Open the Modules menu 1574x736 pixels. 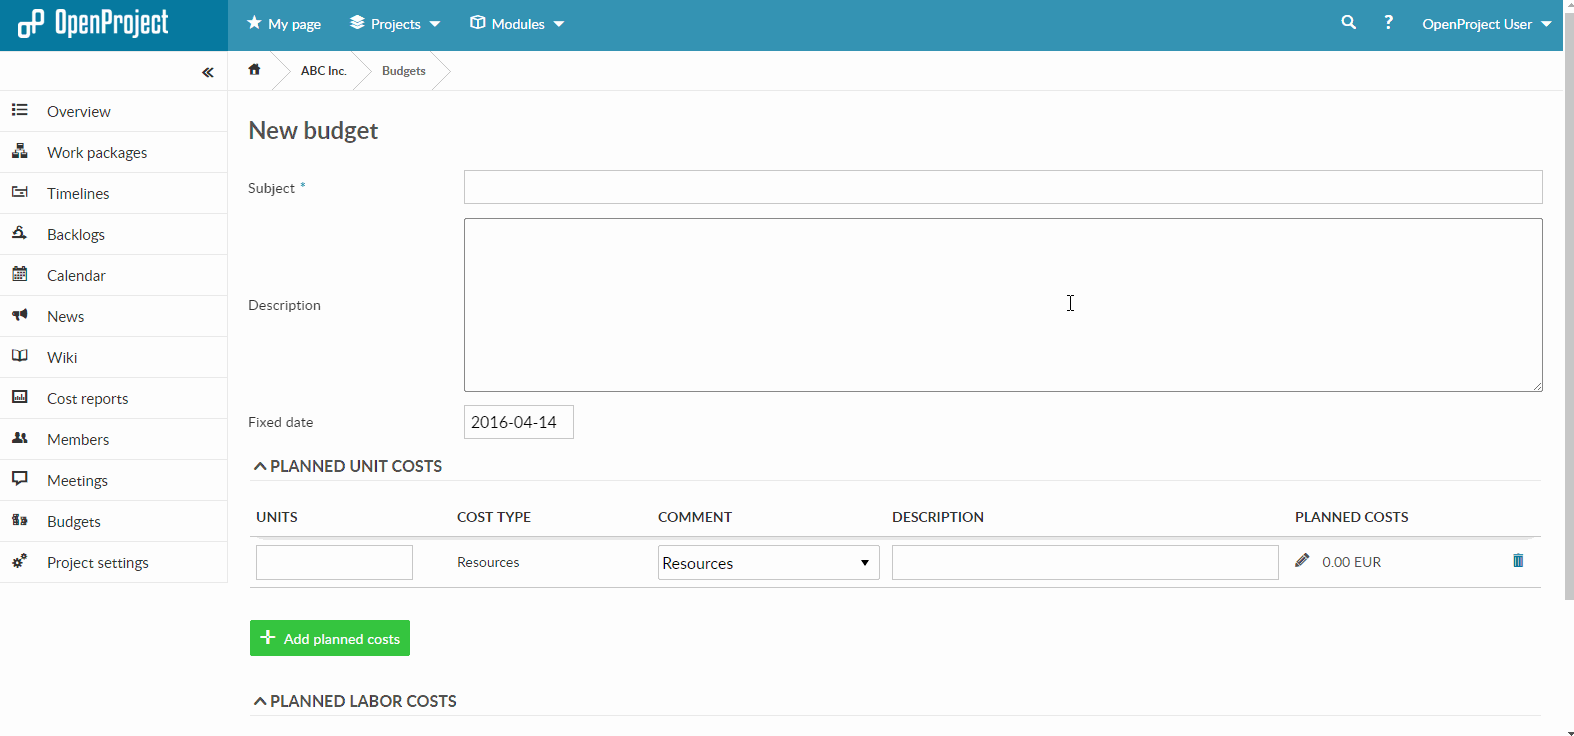pyautogui.click(x=517, y=24)
